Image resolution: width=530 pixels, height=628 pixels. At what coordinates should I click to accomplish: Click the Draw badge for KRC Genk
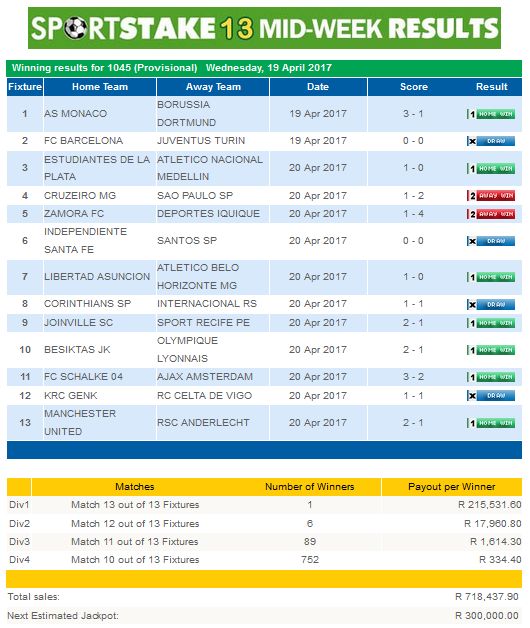click(x=491, y=396)
